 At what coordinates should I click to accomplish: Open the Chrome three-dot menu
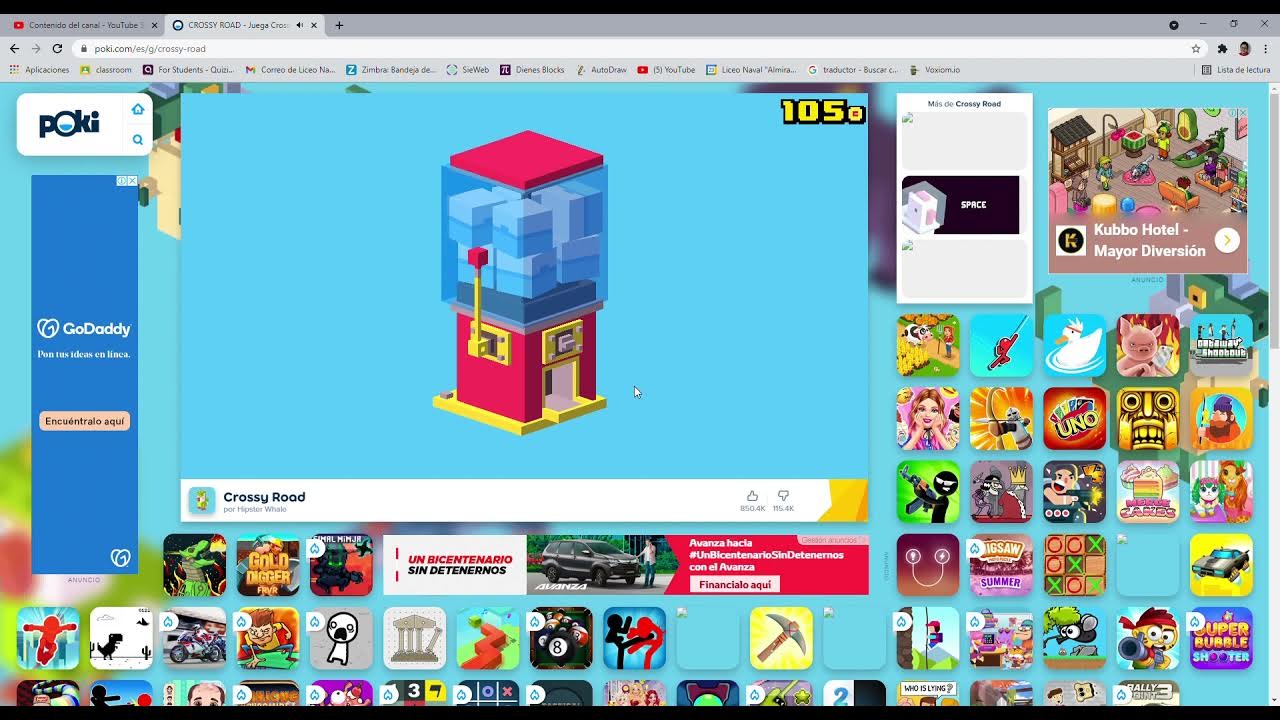point(1266,48)
